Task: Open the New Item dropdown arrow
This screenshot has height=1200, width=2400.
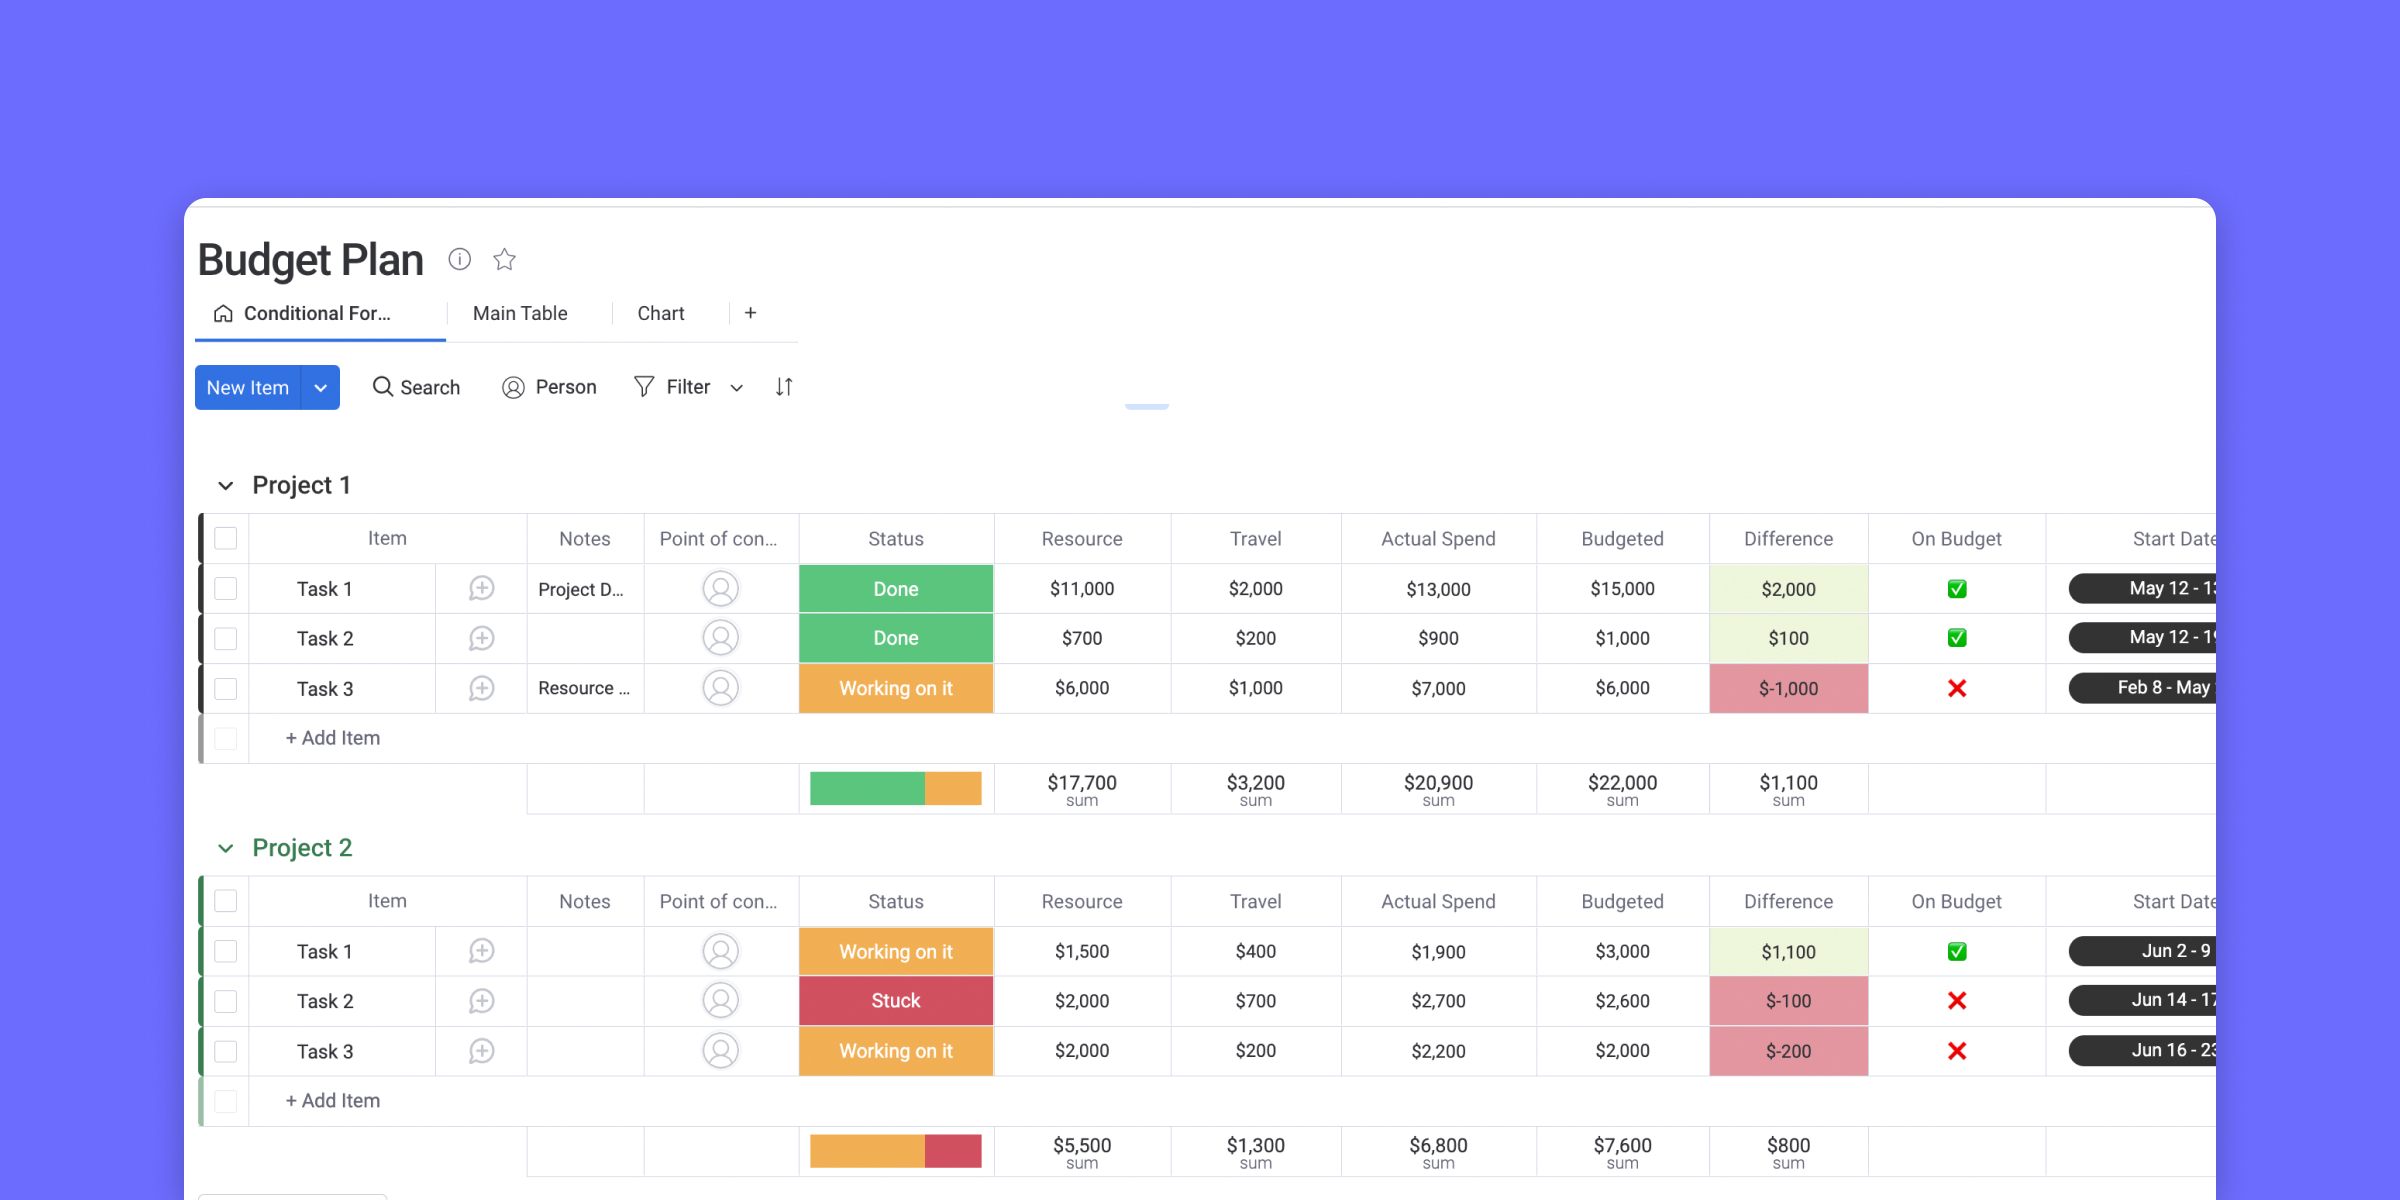Action: (x=321, y=387)
